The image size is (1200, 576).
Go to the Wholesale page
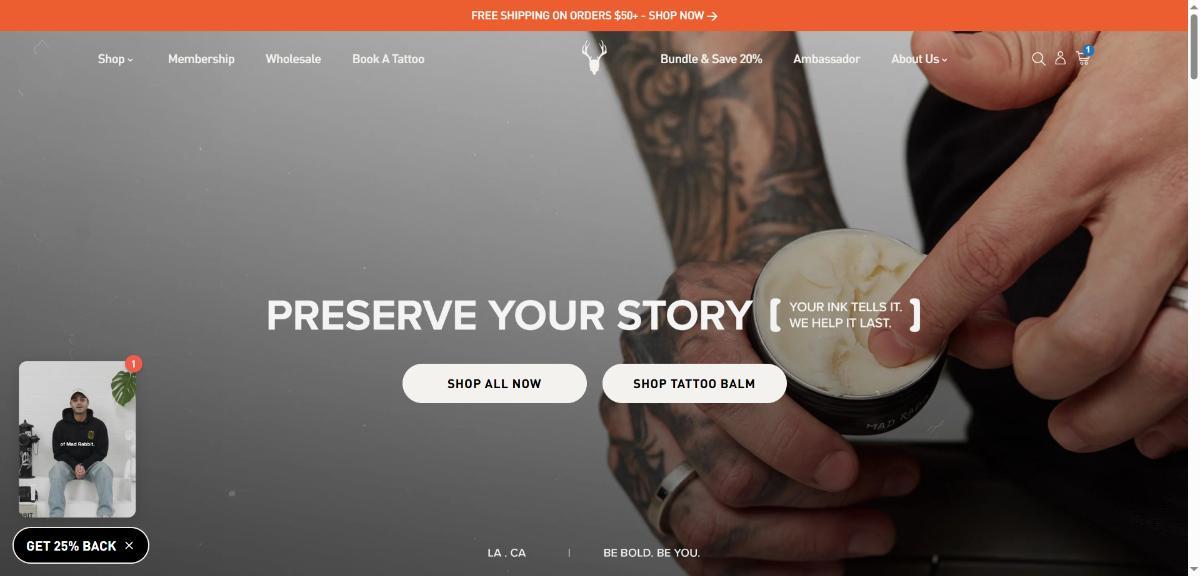293,59
